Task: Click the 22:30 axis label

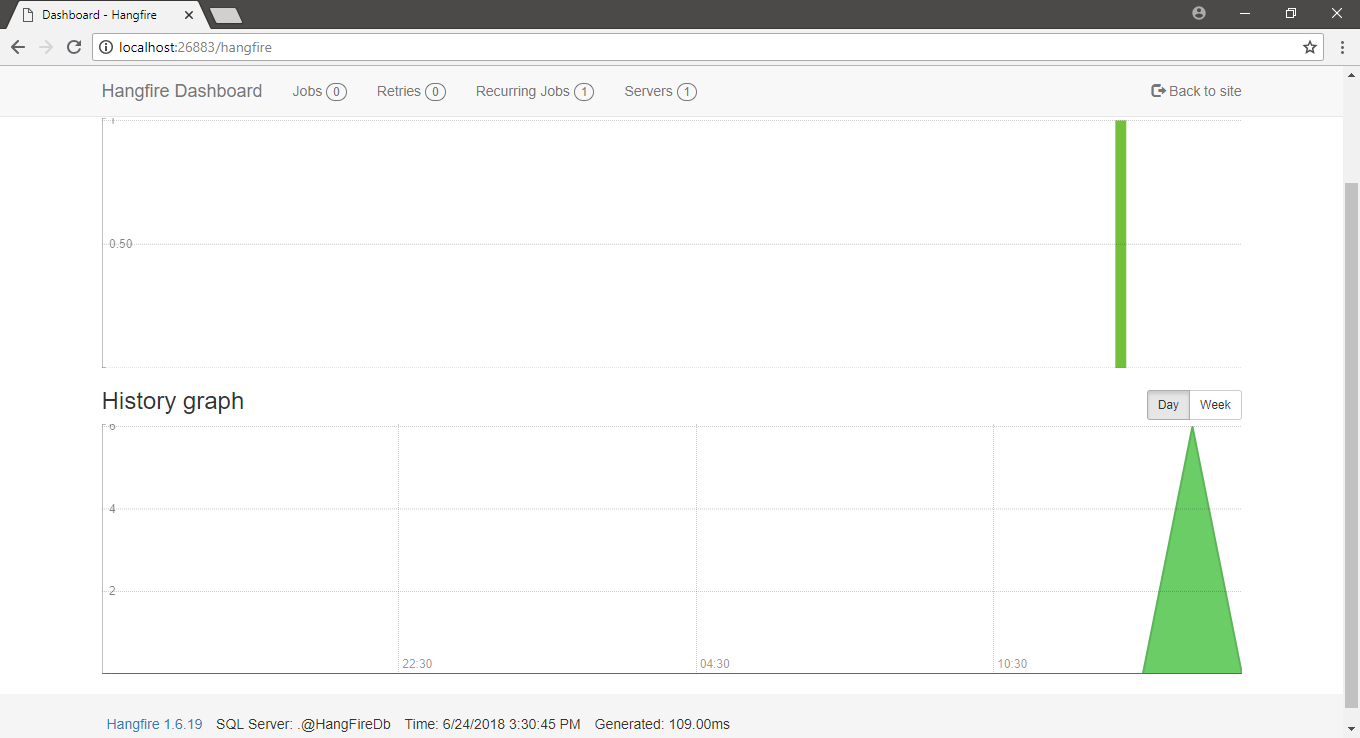Action: click(x=417, y=664)
